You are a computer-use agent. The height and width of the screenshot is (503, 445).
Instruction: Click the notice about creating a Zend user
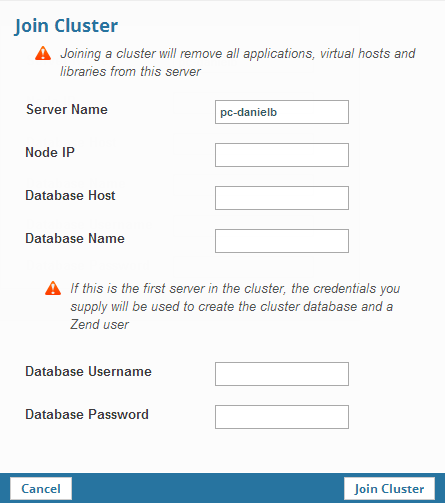point(235,306)
